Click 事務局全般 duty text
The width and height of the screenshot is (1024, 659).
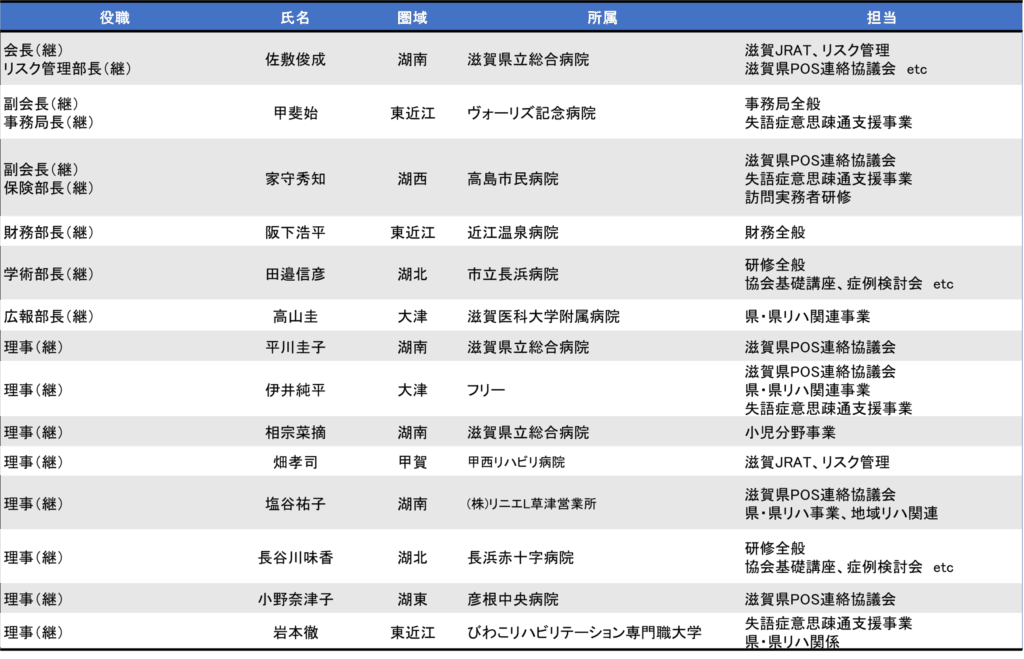click(x=782, y=104)
